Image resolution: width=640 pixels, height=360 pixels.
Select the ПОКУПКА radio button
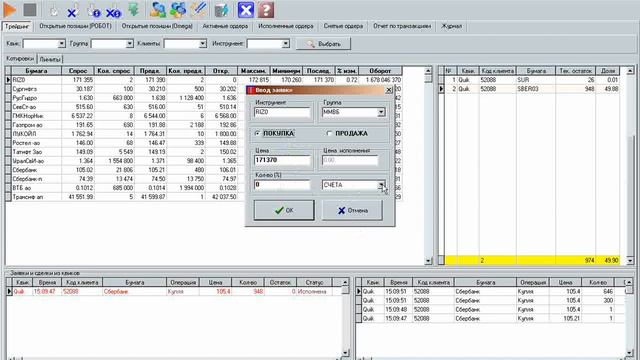pyautogui.click(x=257, y=133)
